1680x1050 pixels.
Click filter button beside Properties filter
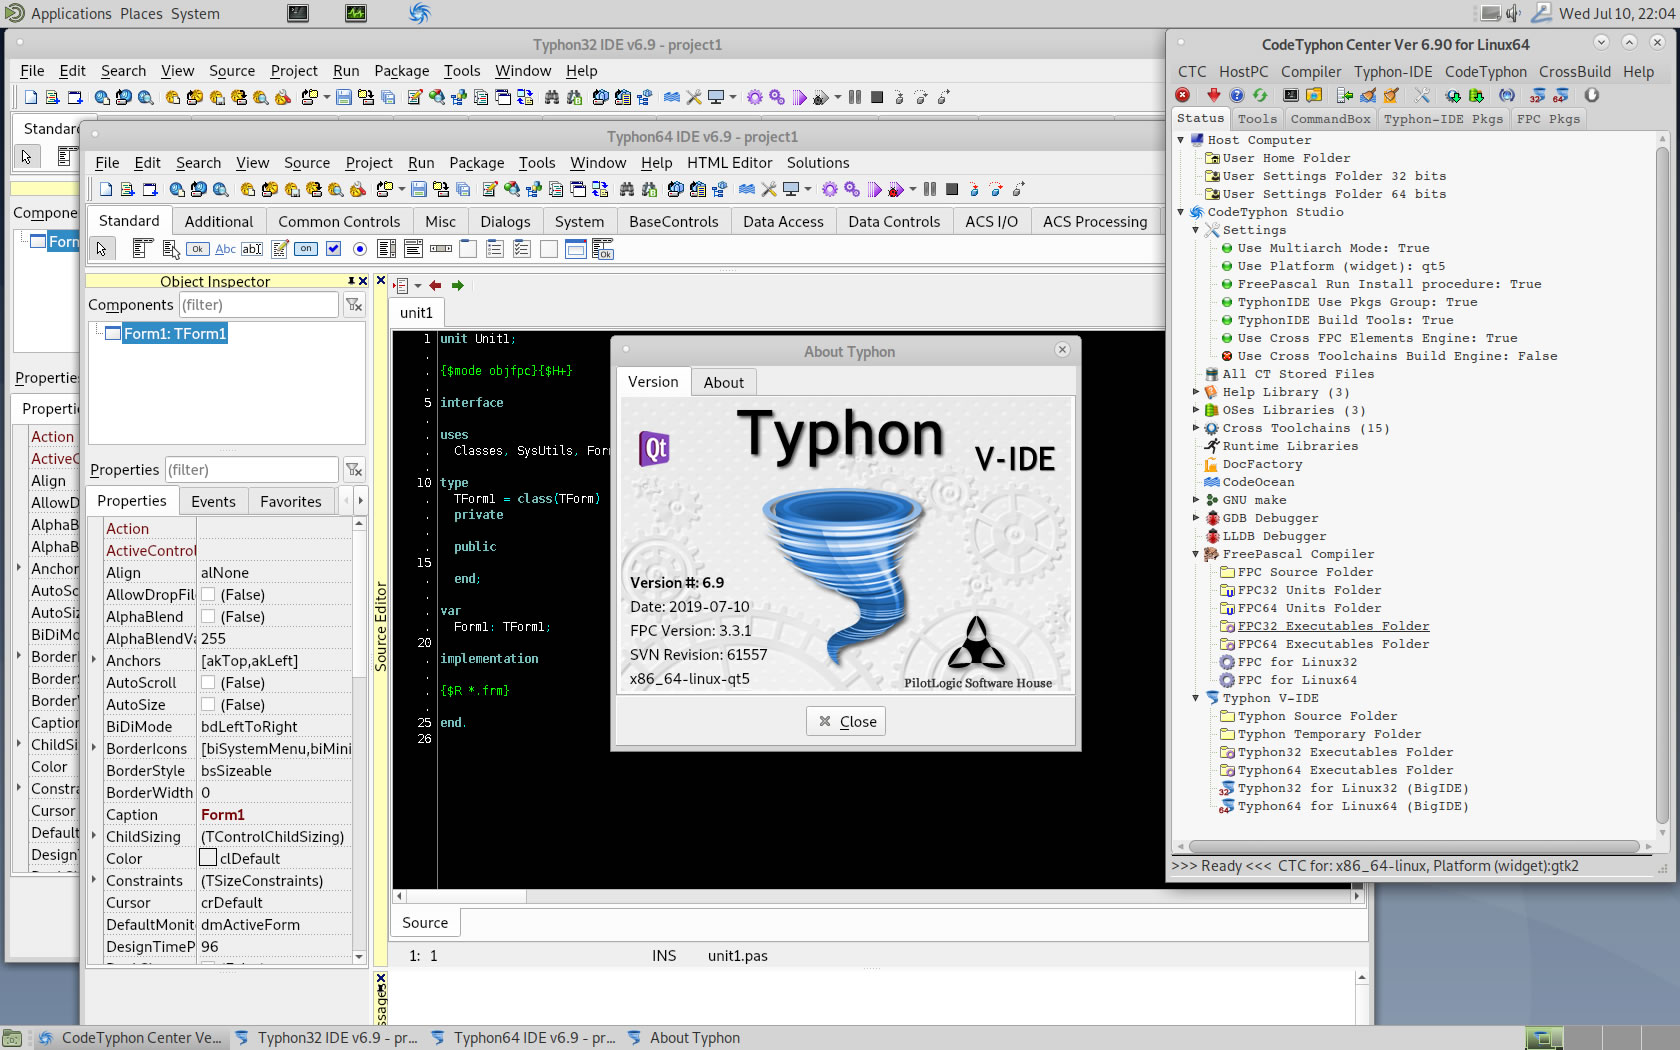354,470
